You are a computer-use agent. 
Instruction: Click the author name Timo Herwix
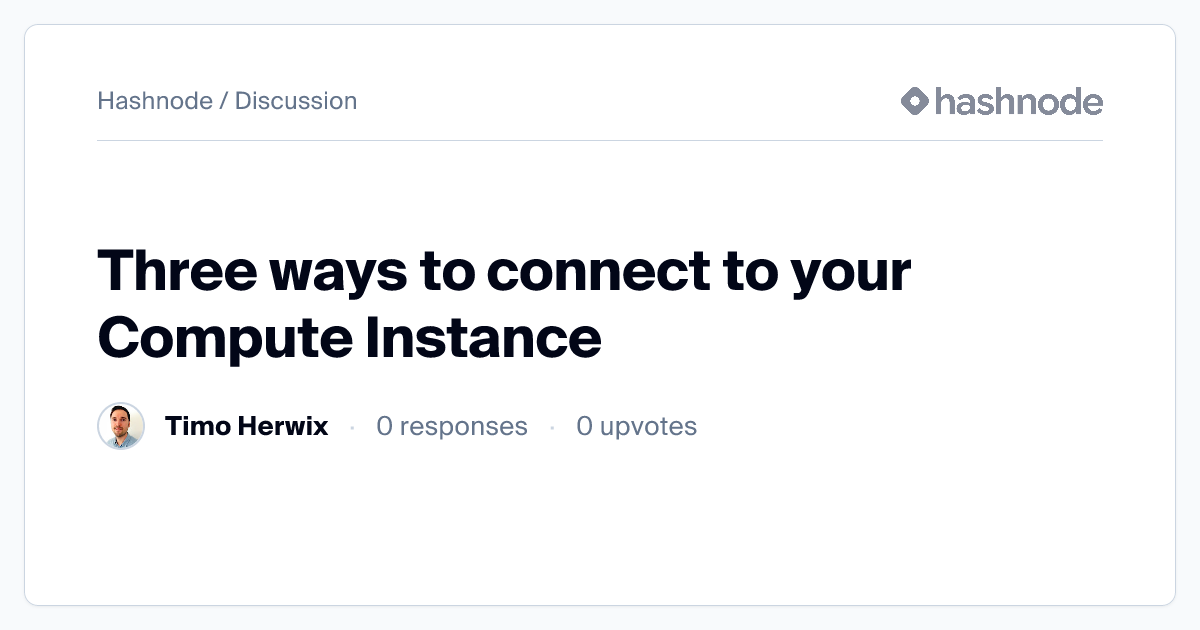[246, 426]
